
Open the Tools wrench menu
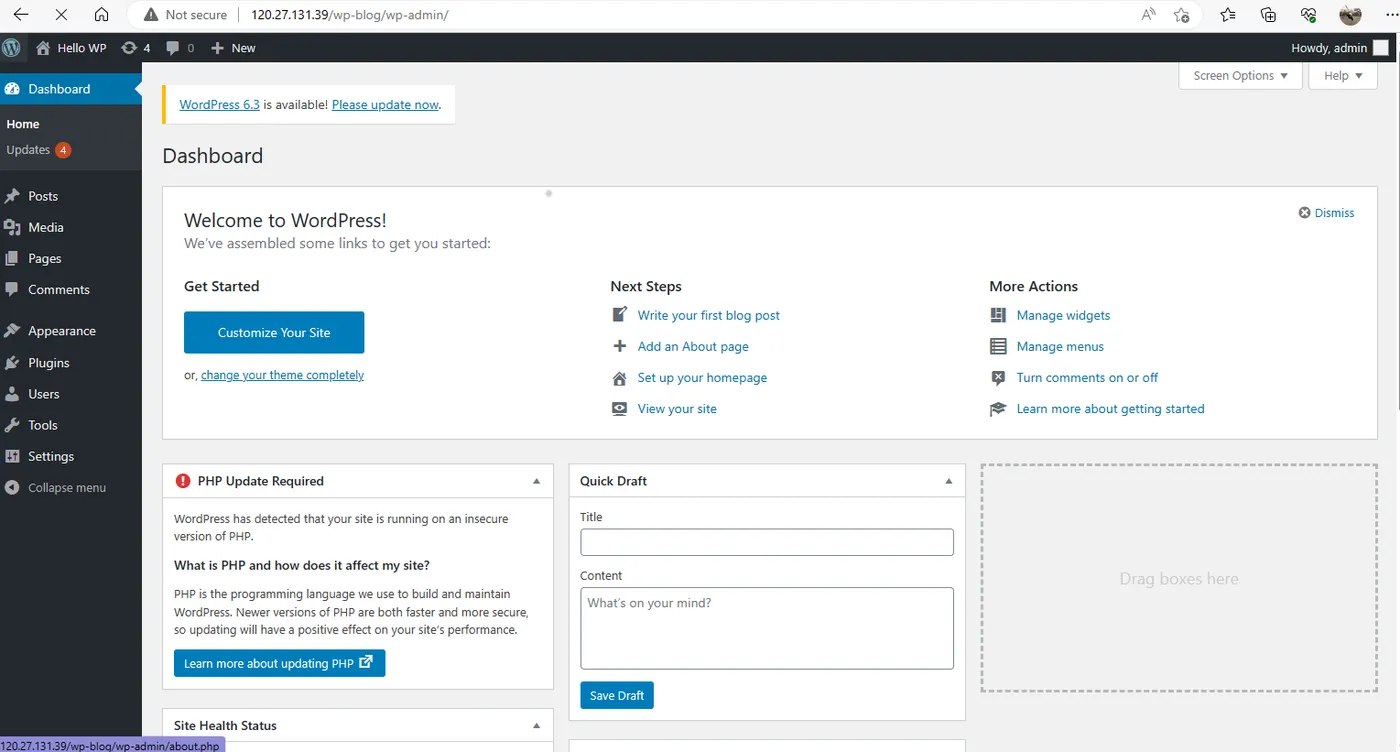(71, 425)
